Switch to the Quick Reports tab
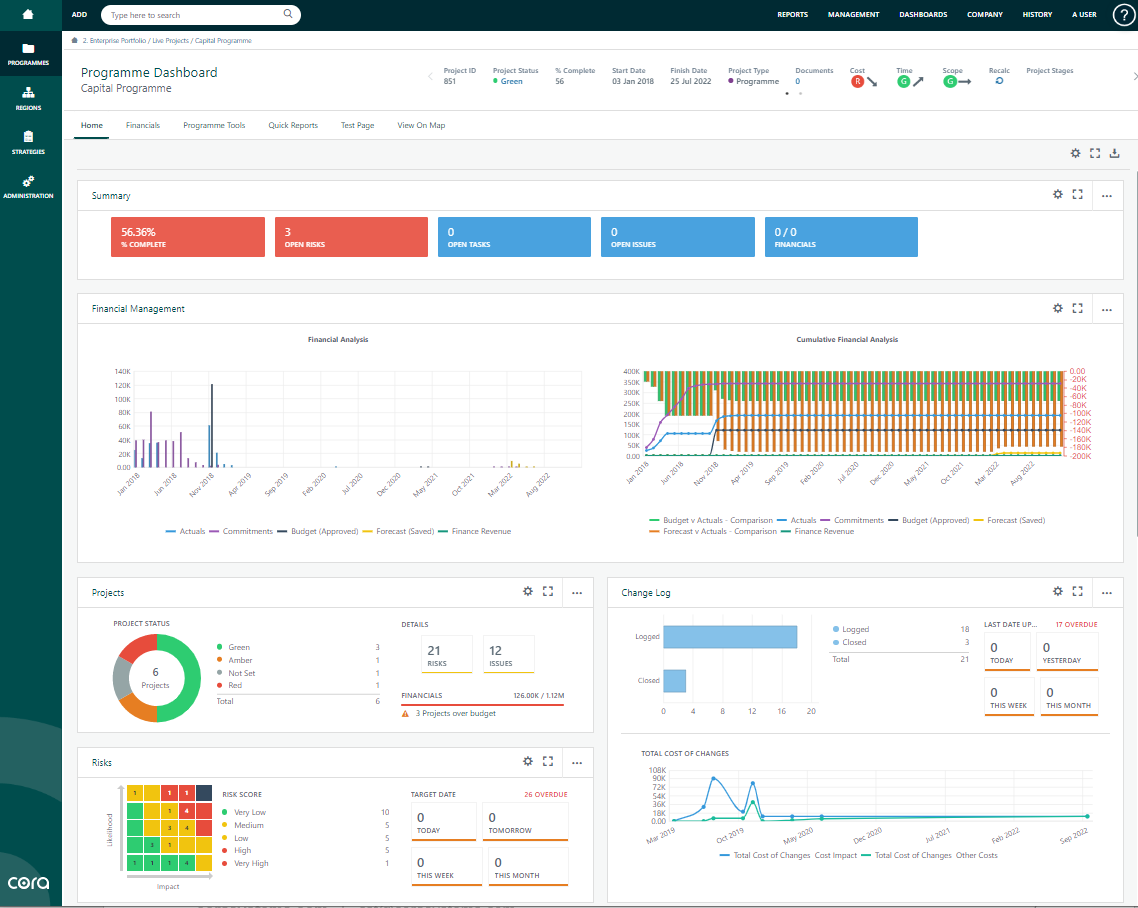 [293, 126]
